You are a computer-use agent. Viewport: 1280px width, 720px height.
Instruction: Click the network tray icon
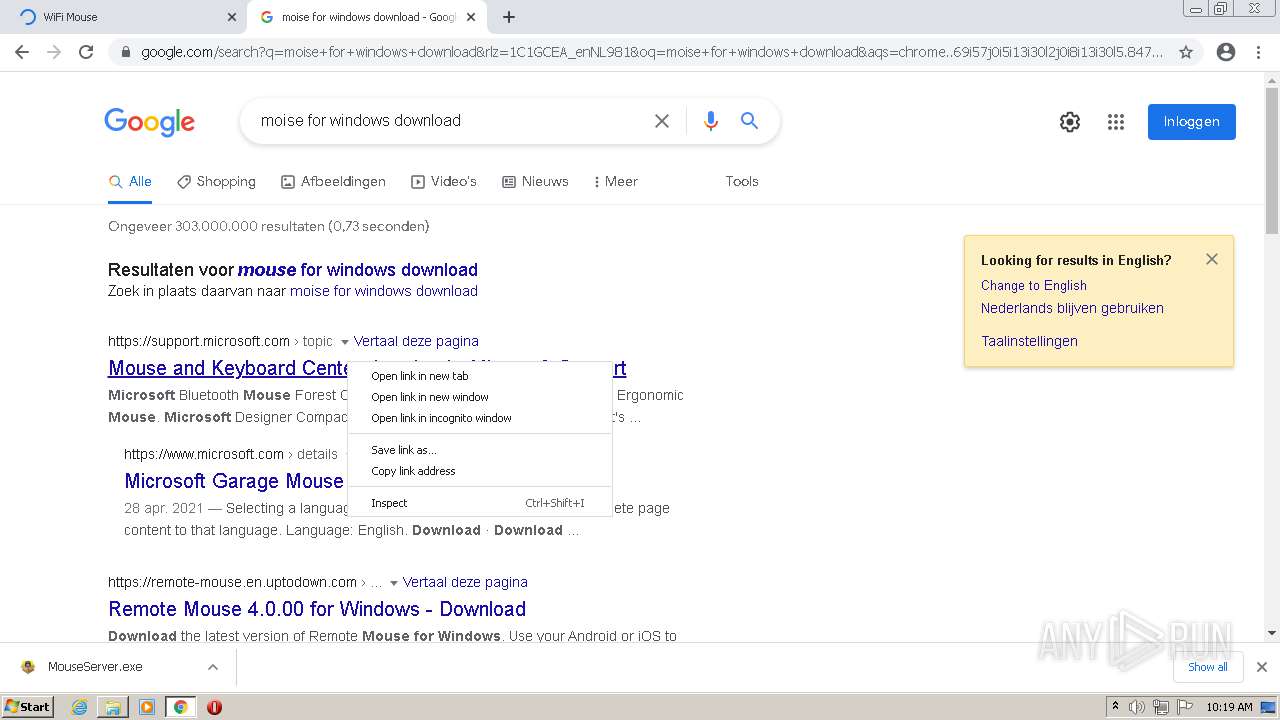pyautogui.click(x=1161, y=707)
